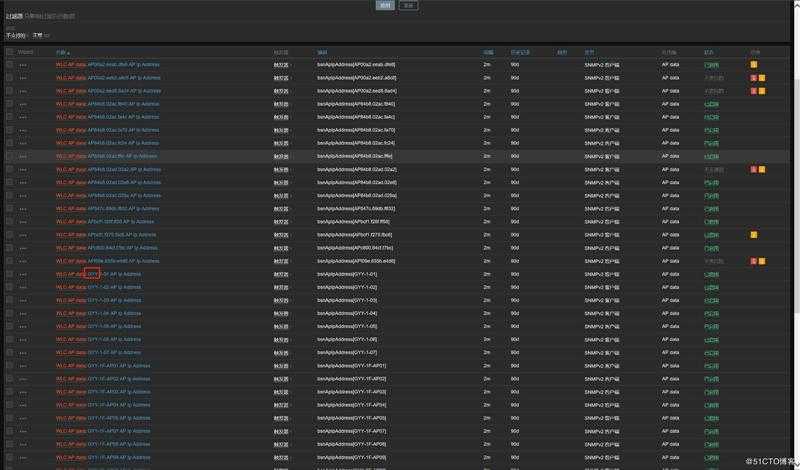800x470 pixels.
Task: Click red error icon on AP00a2.eed8.6a04 row
Action: 754,91
